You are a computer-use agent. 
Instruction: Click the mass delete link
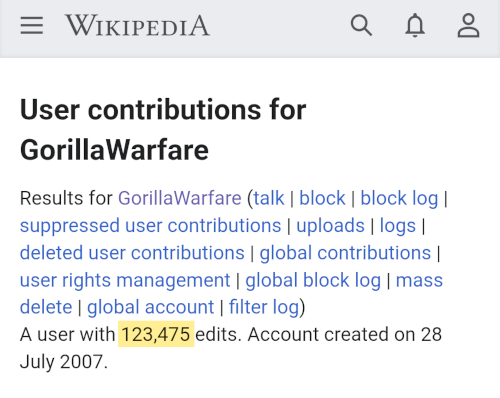click(x=419, y=280)
